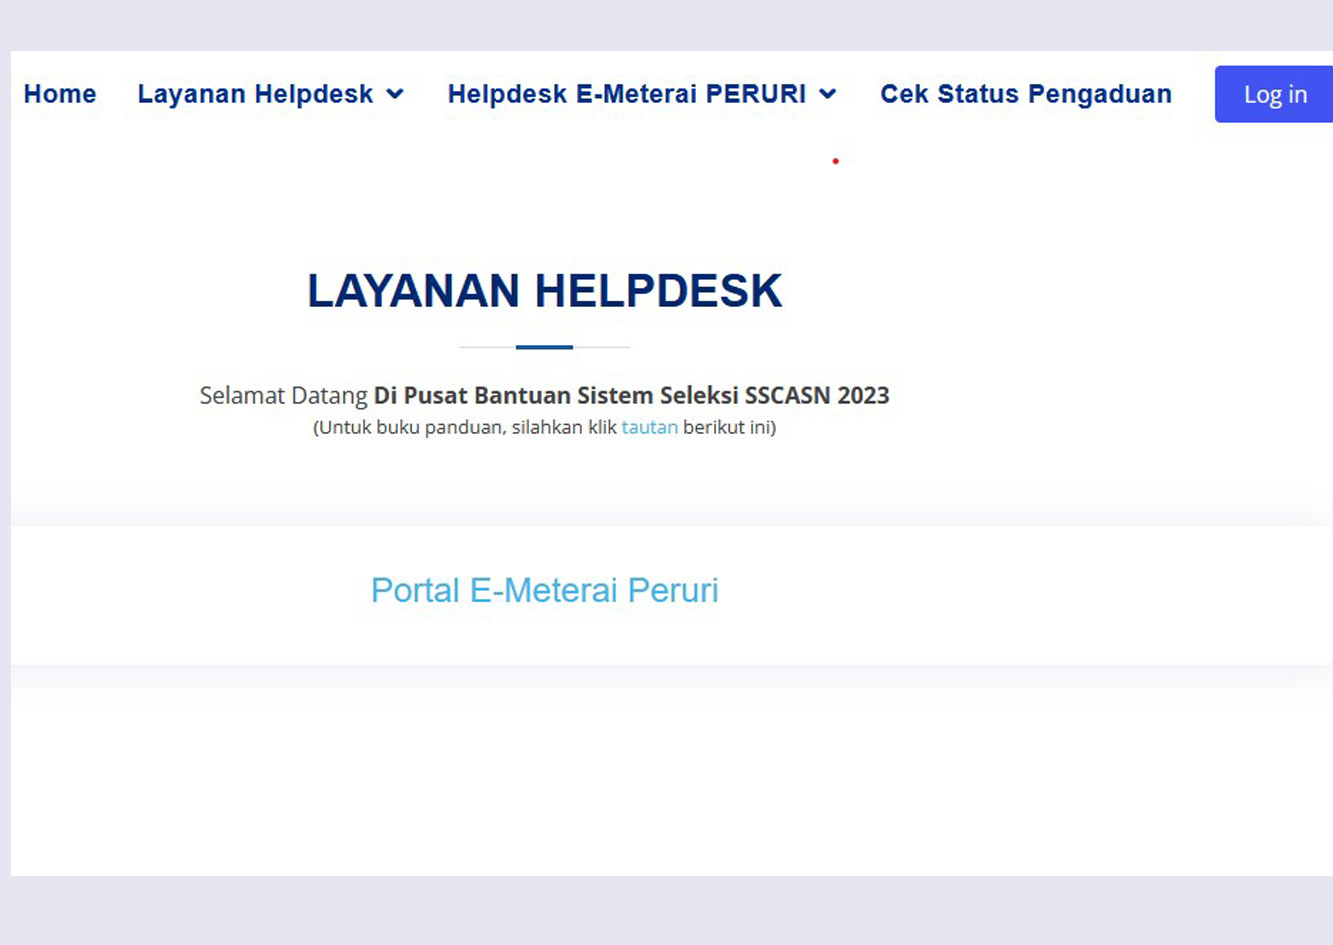Follow the 'tautan' guidebook link
Screen dimensions: 1333x945
pyautogui.click(x=650, y=427)
